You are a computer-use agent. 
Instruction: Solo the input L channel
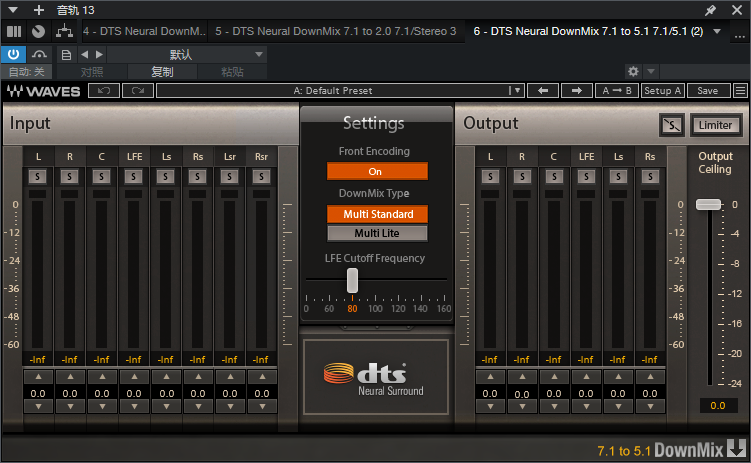(37, 177)
